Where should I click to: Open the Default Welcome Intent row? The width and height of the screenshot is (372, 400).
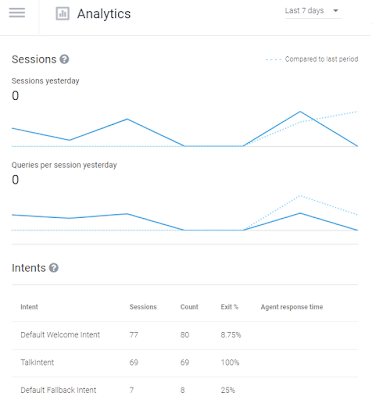(x=185, y=335)
